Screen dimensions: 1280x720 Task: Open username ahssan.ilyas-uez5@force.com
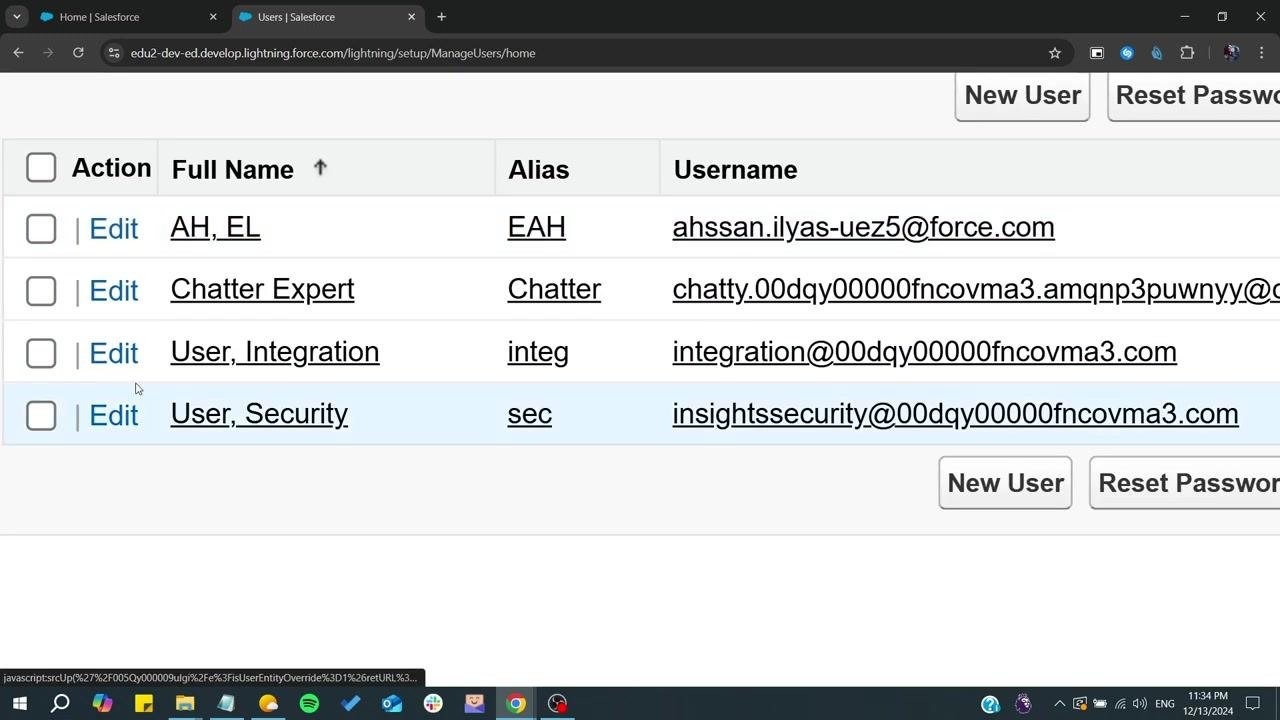coord(863,227)
